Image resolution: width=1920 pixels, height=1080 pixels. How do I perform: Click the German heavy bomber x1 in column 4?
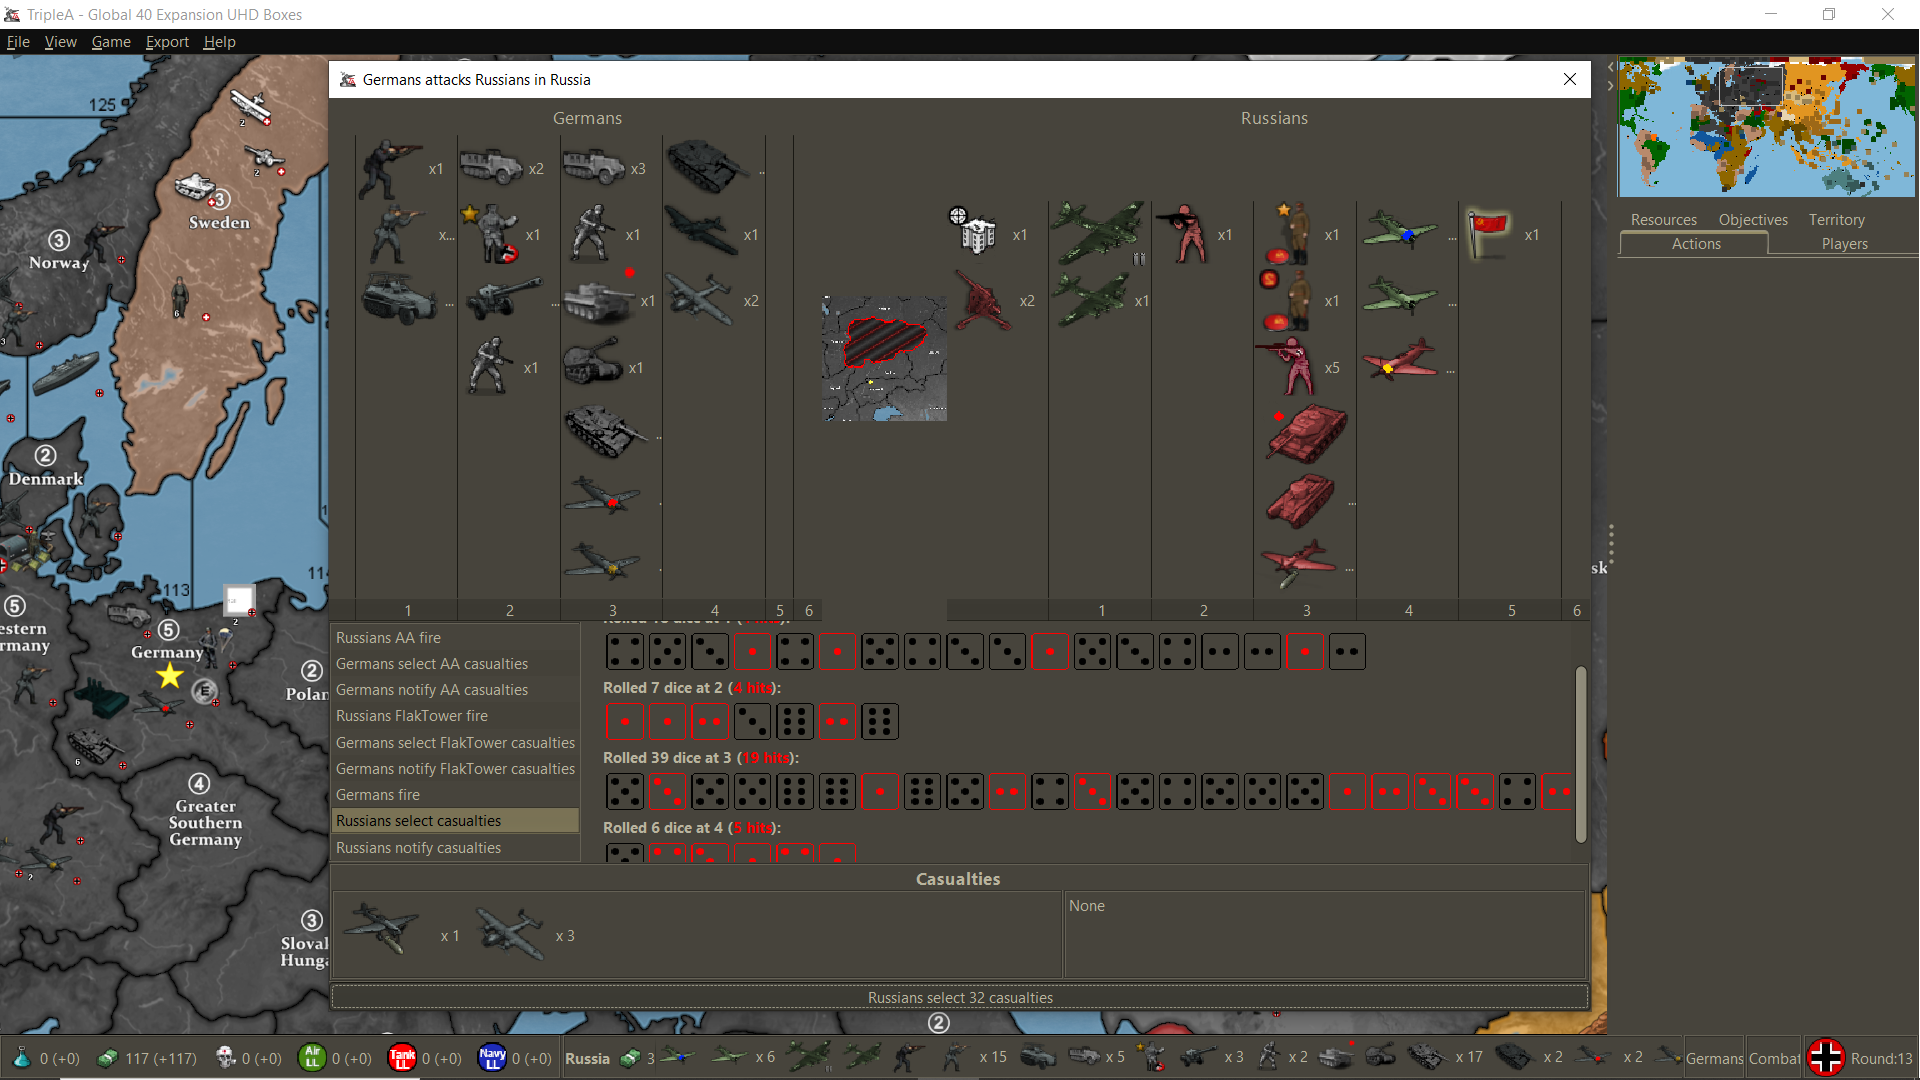point(701,230)
